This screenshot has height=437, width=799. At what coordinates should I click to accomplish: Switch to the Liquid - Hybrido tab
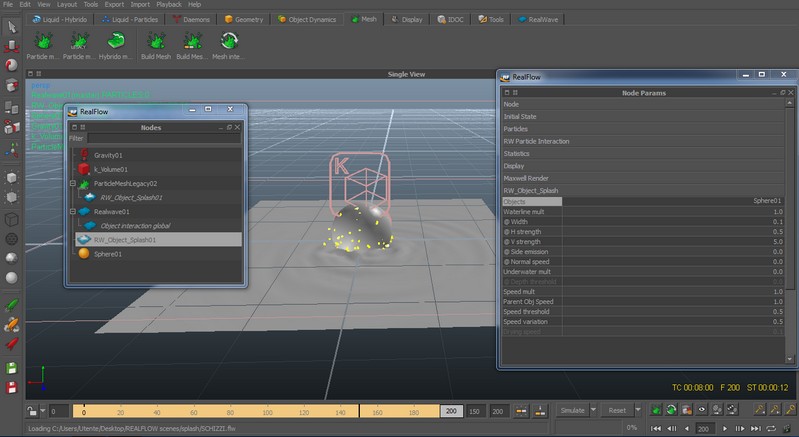[x=60, y=19]
